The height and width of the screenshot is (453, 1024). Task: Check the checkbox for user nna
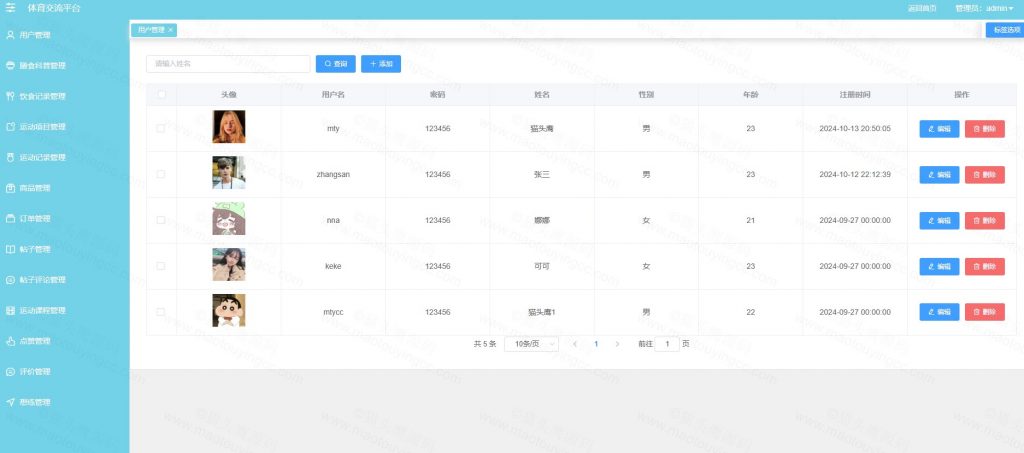pos(161,220)
